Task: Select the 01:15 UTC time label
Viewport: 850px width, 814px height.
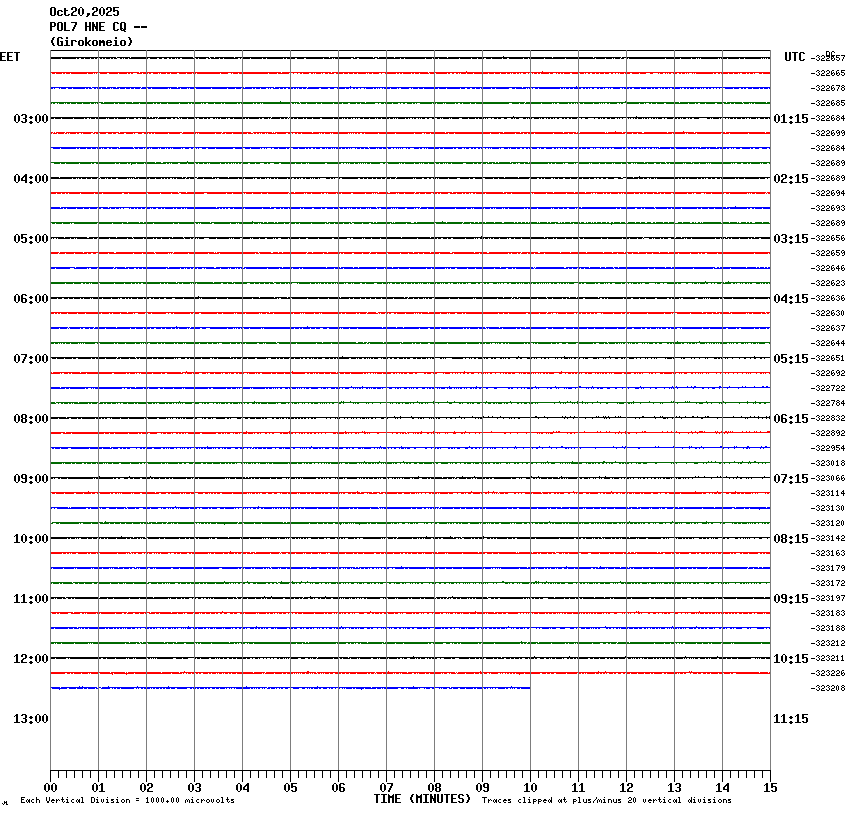Action: tap(791, 119)
